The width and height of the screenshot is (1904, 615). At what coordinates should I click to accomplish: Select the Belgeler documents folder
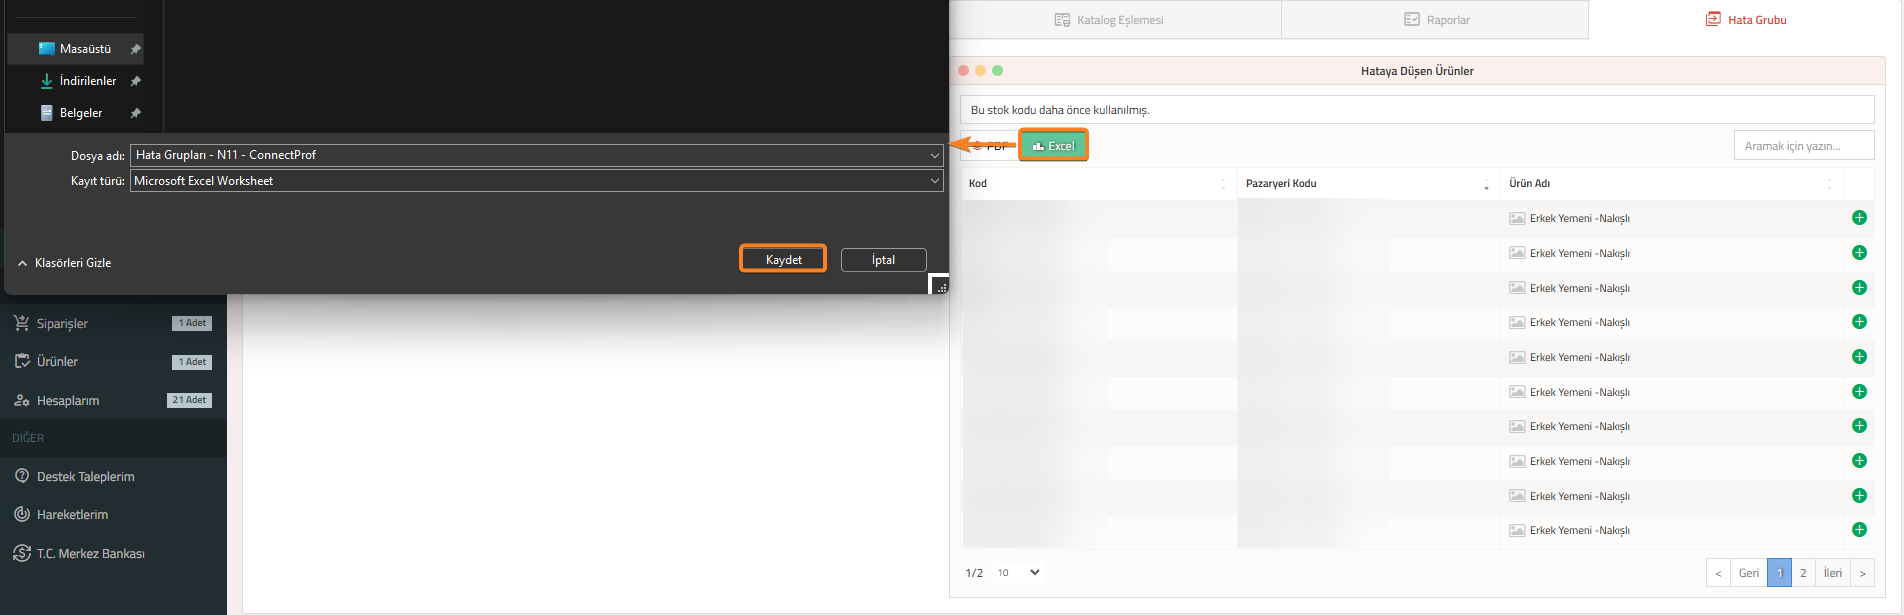80,113
